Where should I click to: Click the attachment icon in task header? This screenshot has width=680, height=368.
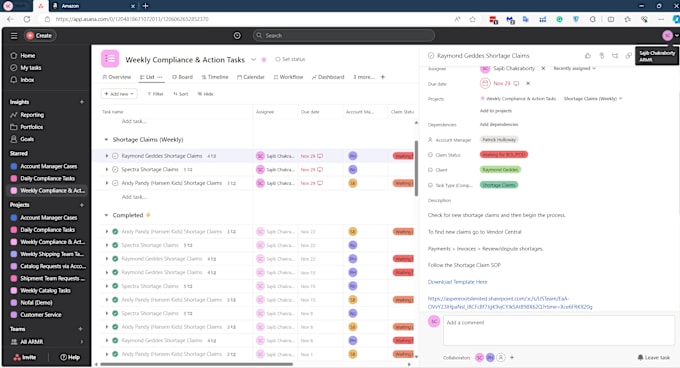(x=602, y=55)
